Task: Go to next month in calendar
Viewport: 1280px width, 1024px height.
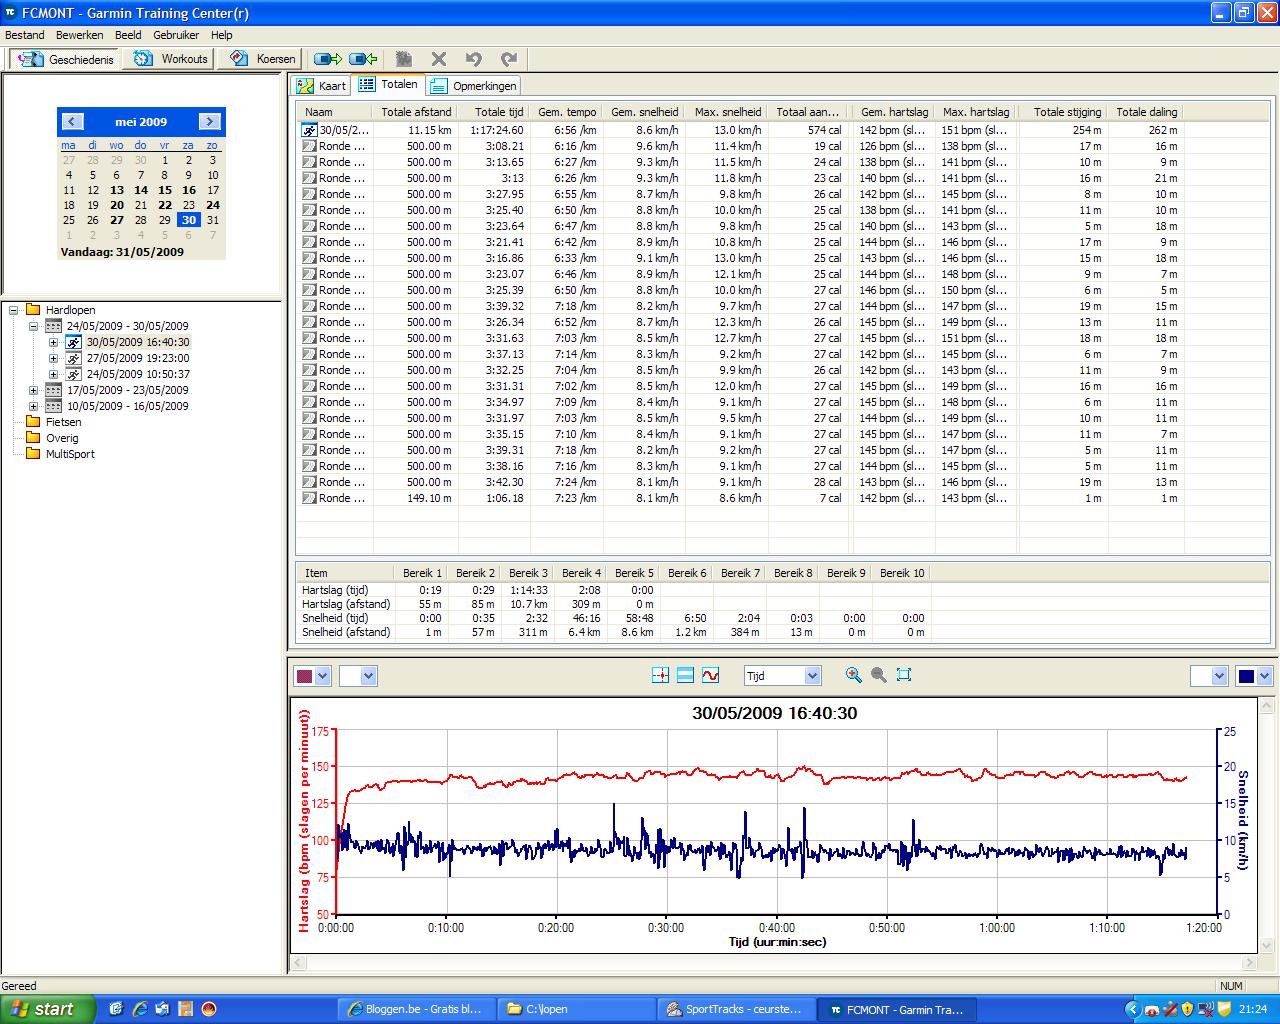Action: [x=209, y=121]
